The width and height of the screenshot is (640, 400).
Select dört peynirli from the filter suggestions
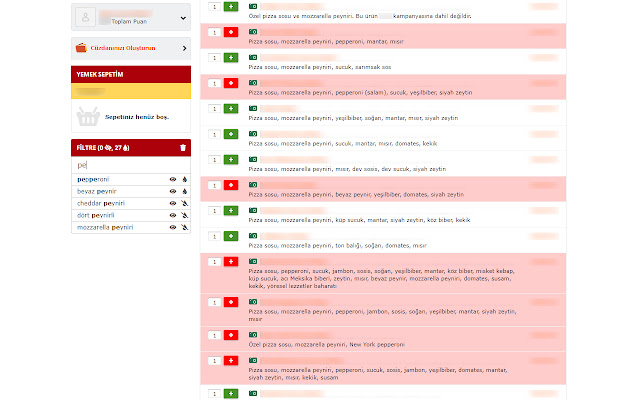96,216
